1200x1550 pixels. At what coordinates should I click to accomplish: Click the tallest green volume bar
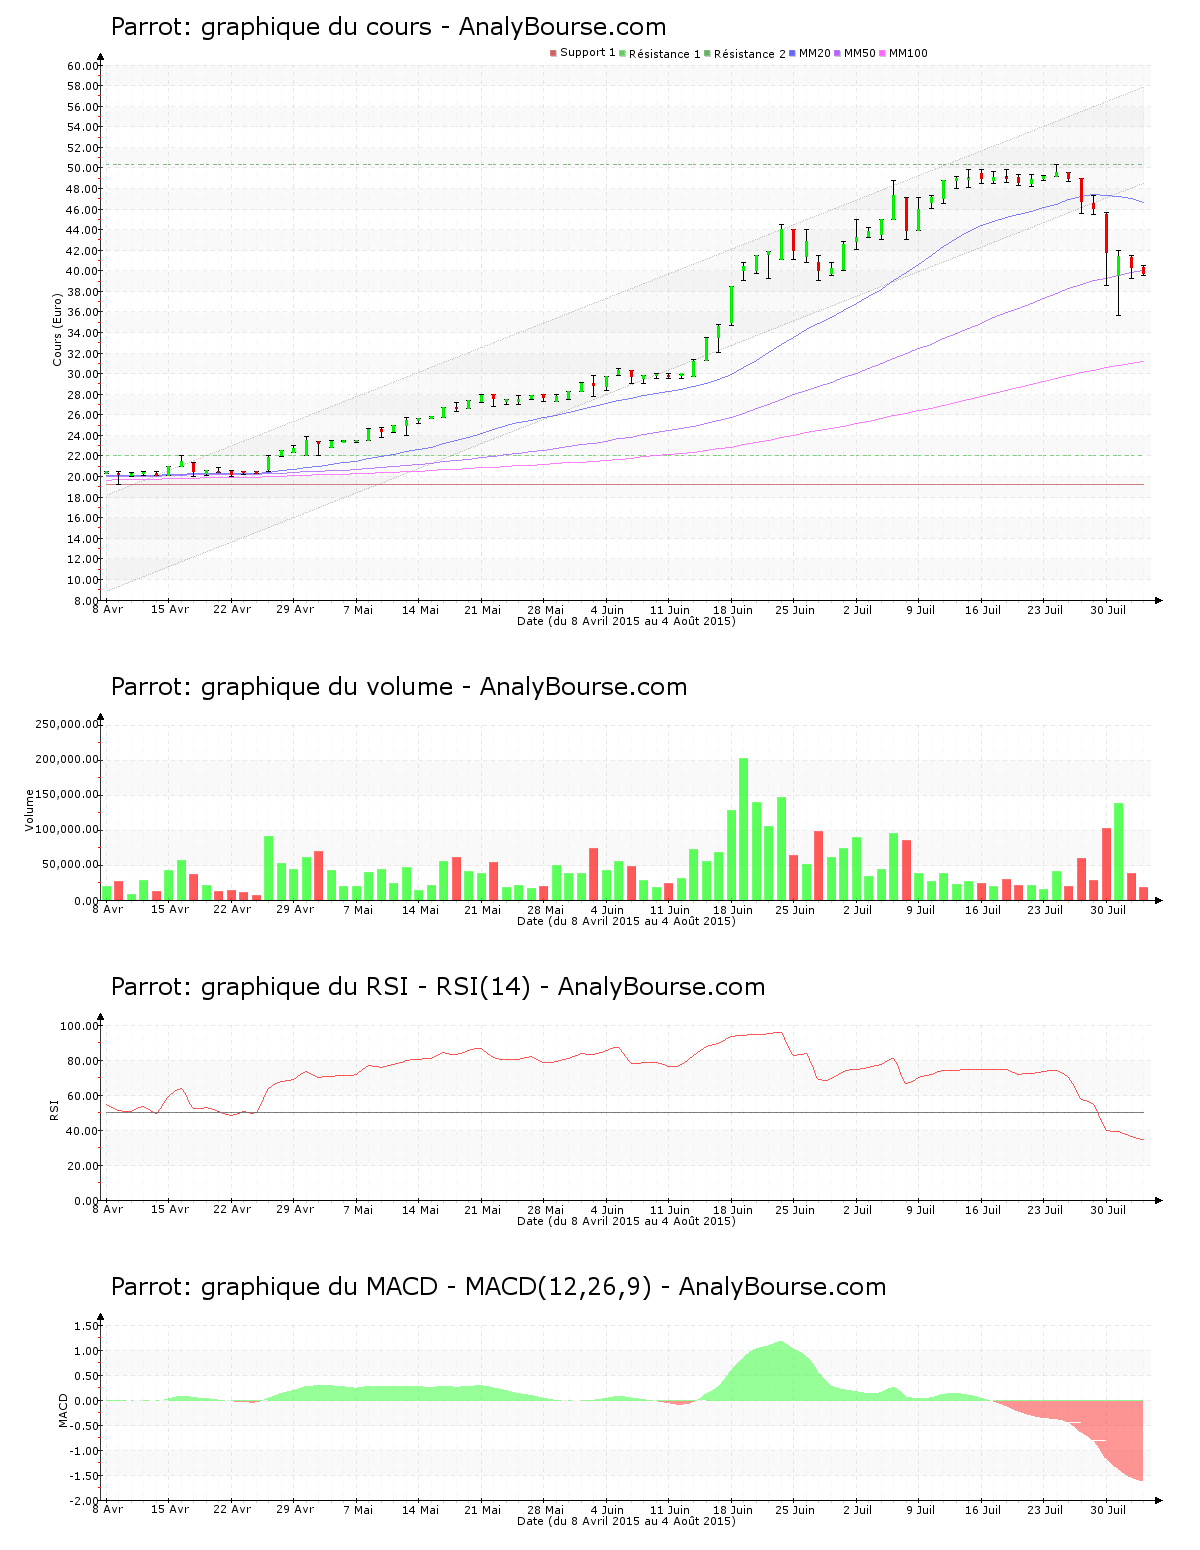[744, 829]
